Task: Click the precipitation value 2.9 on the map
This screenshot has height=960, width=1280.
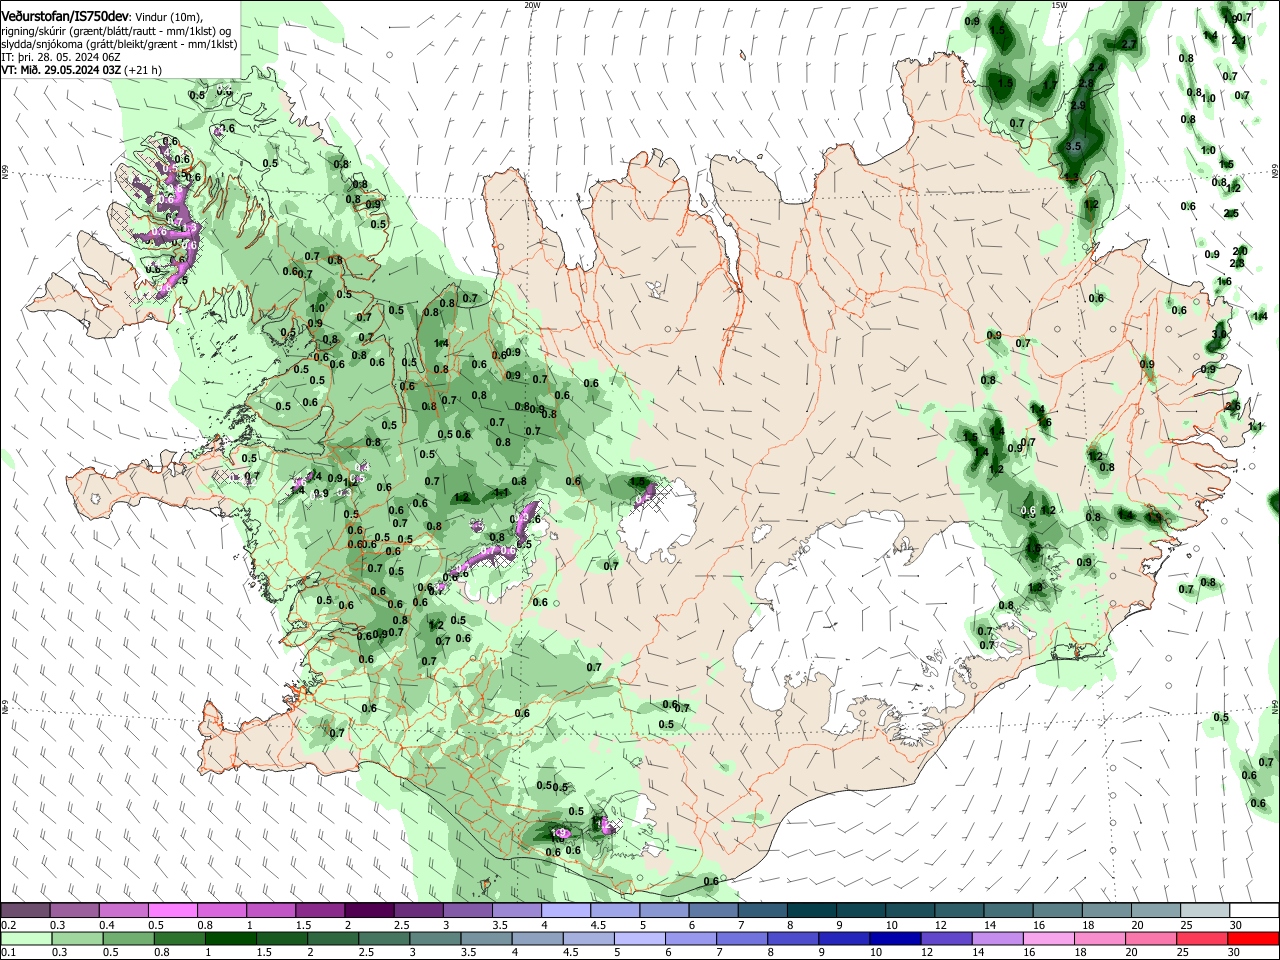Action: [1078, 106]
